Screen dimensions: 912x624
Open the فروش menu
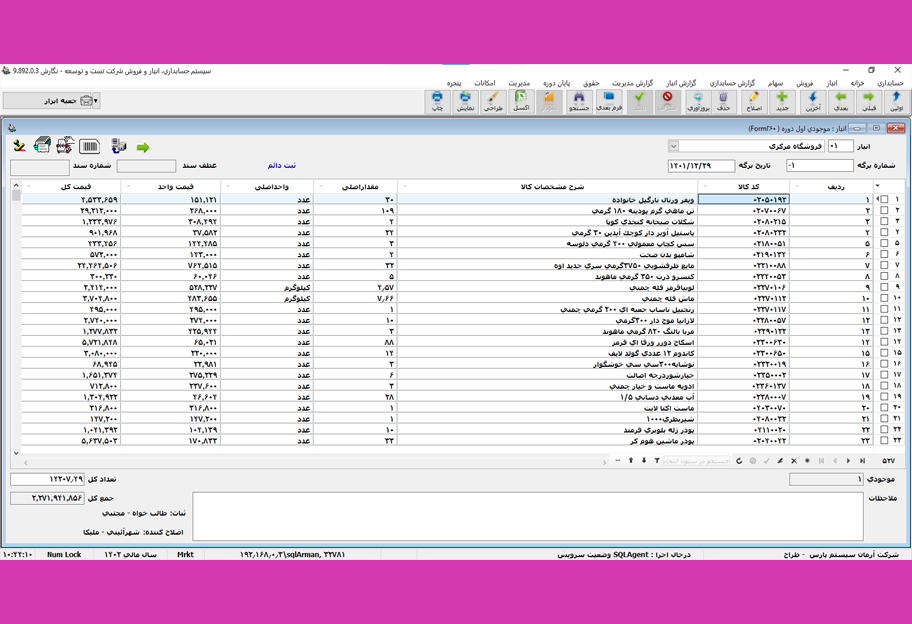pyautogui.click(x=804, y=83)
